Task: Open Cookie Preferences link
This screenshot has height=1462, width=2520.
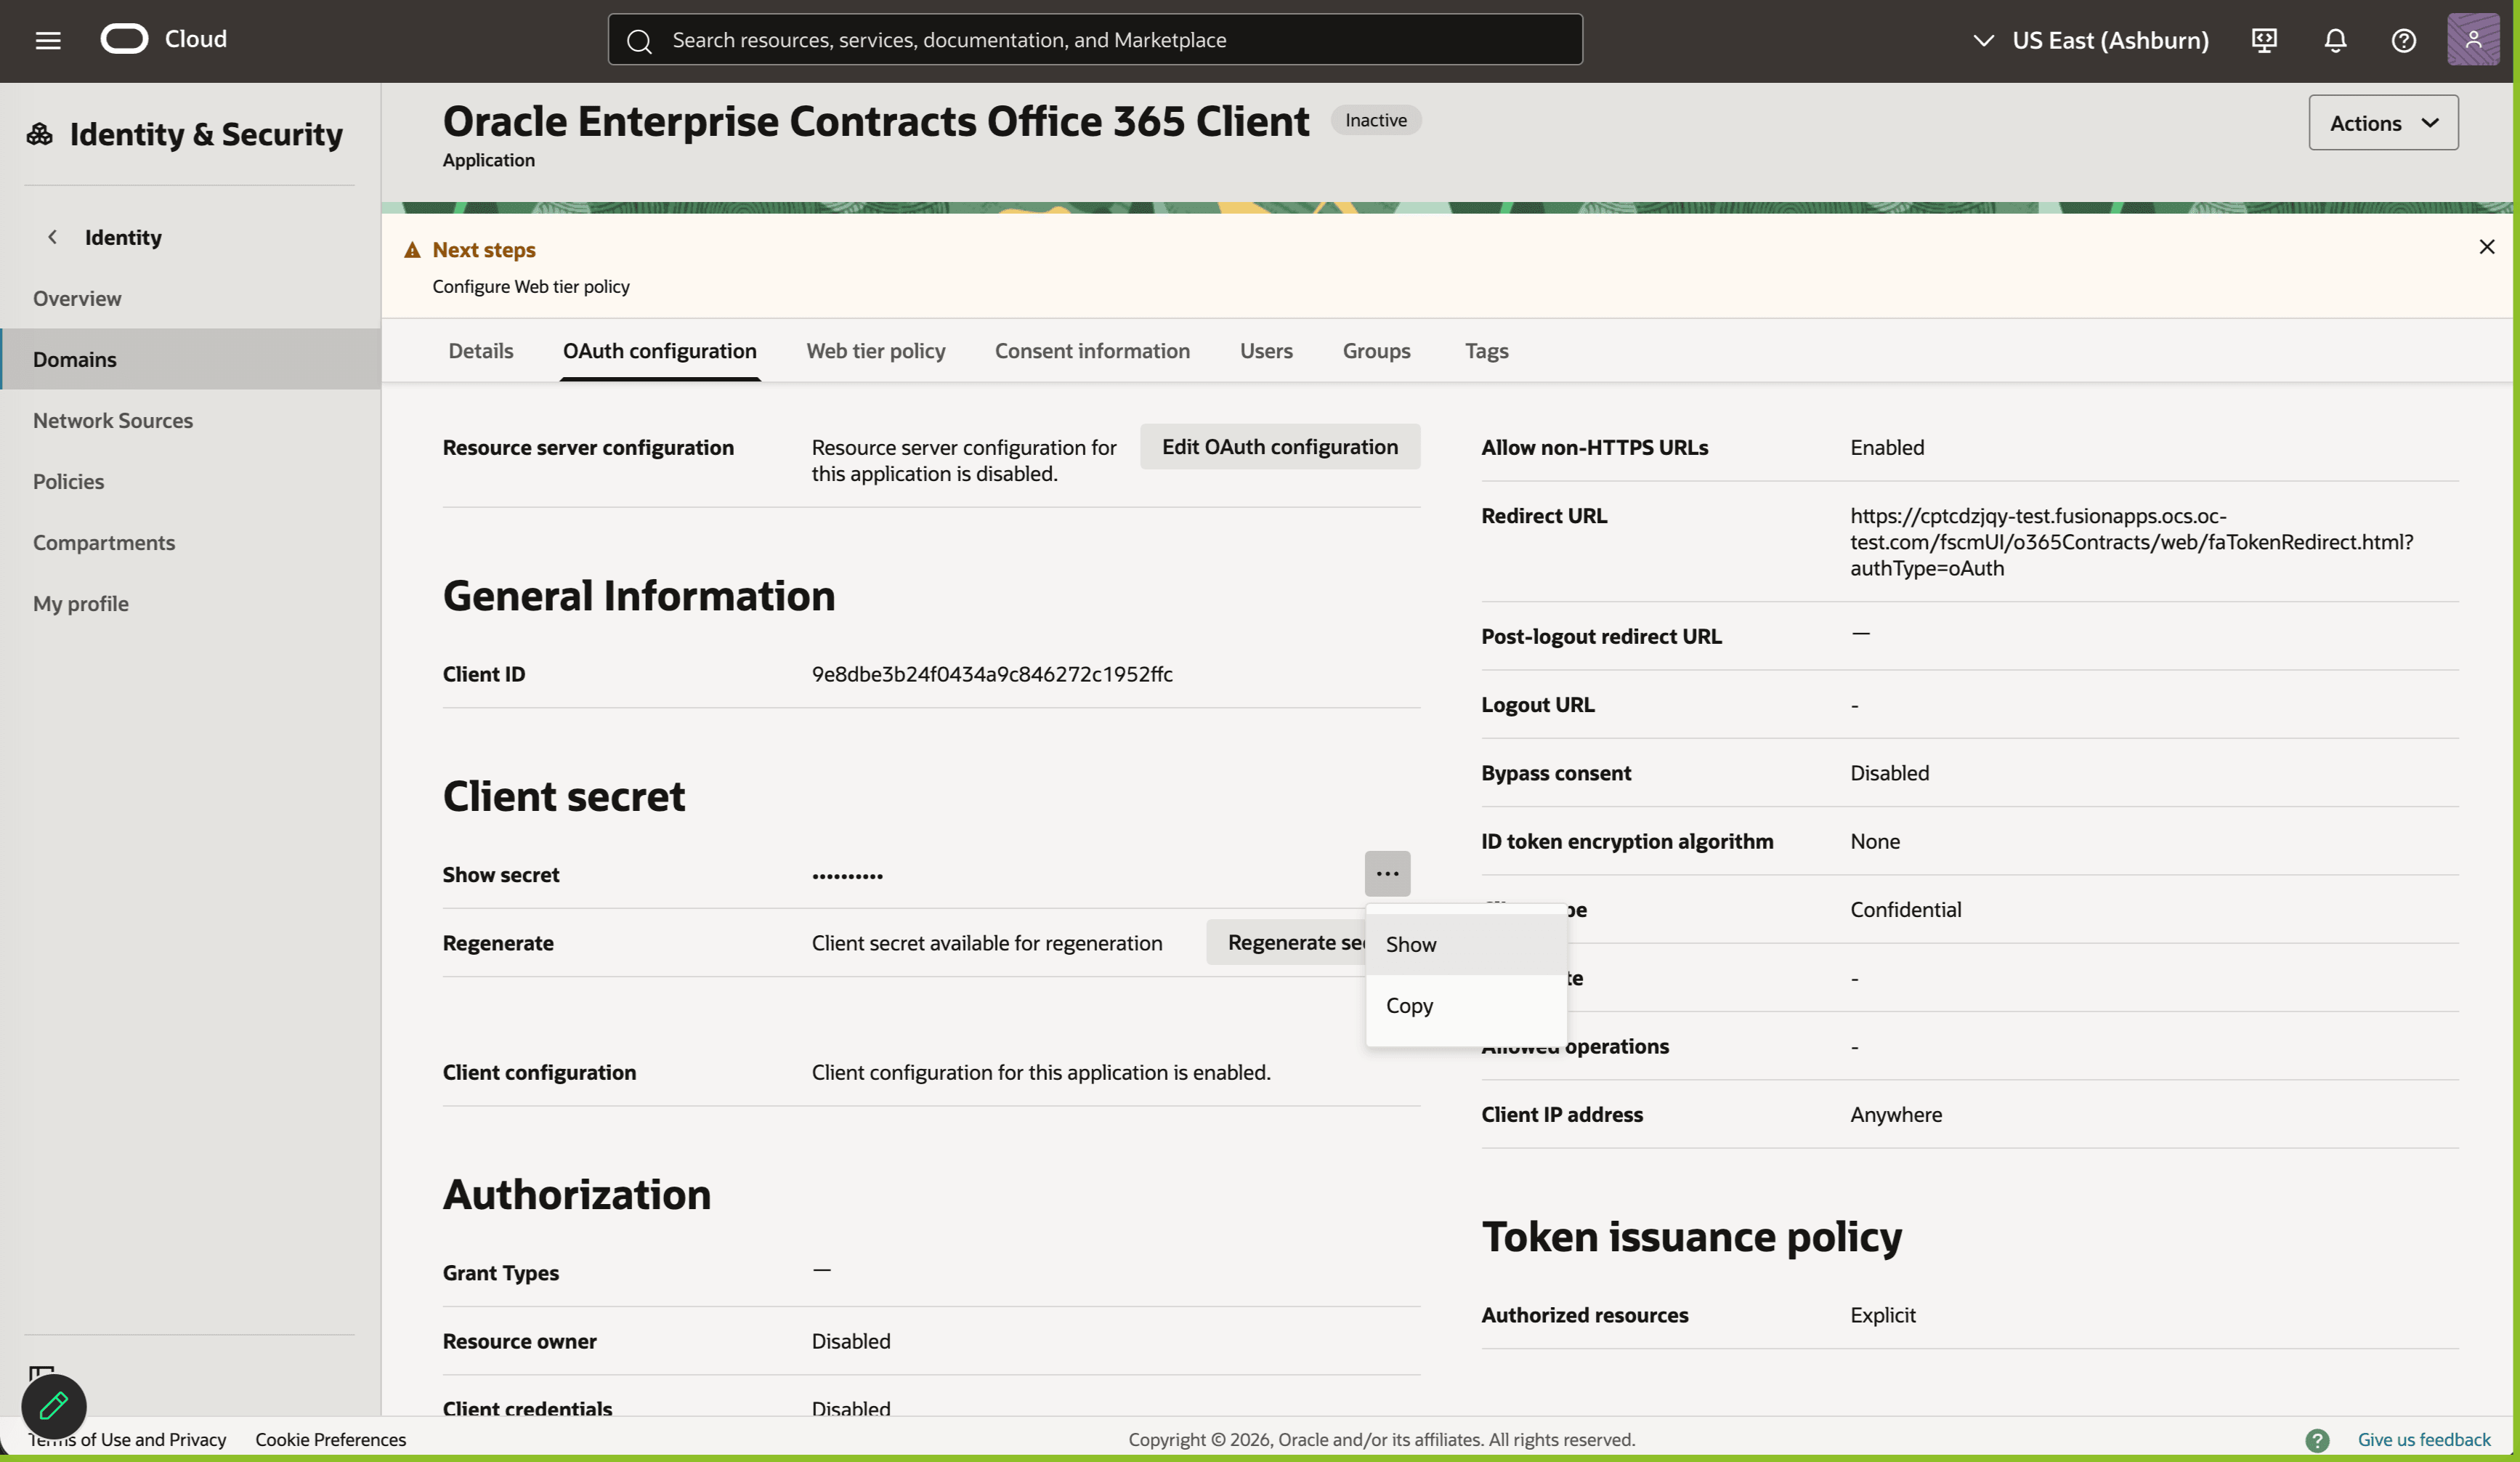Action: tap(331, 1440)
